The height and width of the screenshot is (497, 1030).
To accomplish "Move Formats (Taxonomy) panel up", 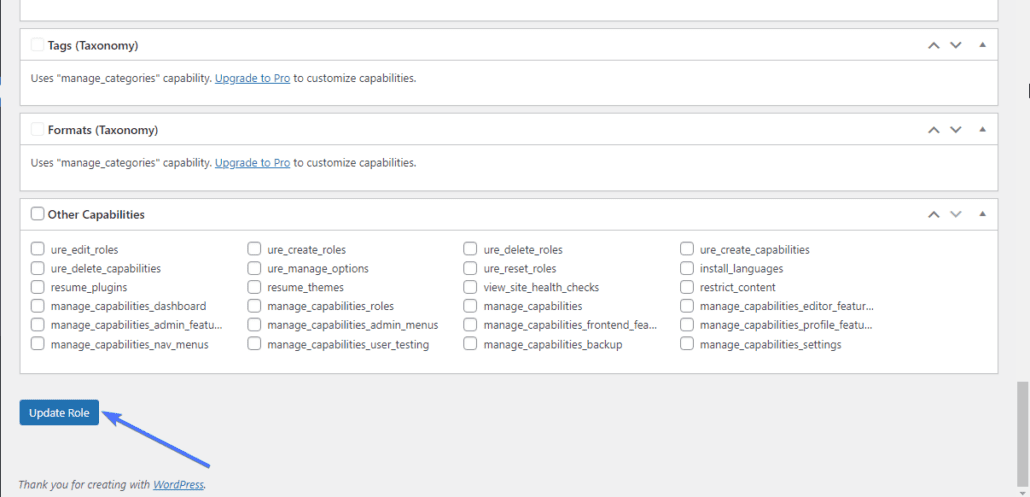I will [x=933, y=130].
